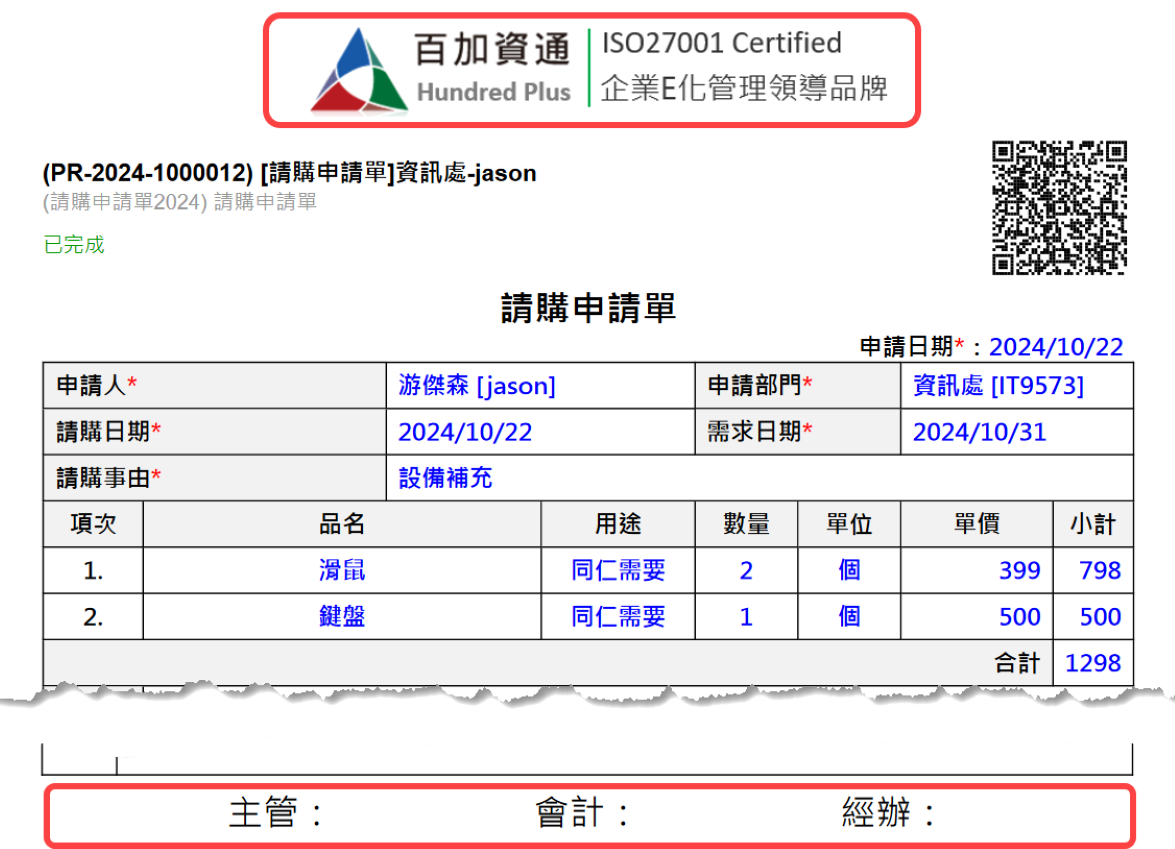Click applicant value 游傑森 [jason]
The image size is (1175, 849).
[477, 385]
